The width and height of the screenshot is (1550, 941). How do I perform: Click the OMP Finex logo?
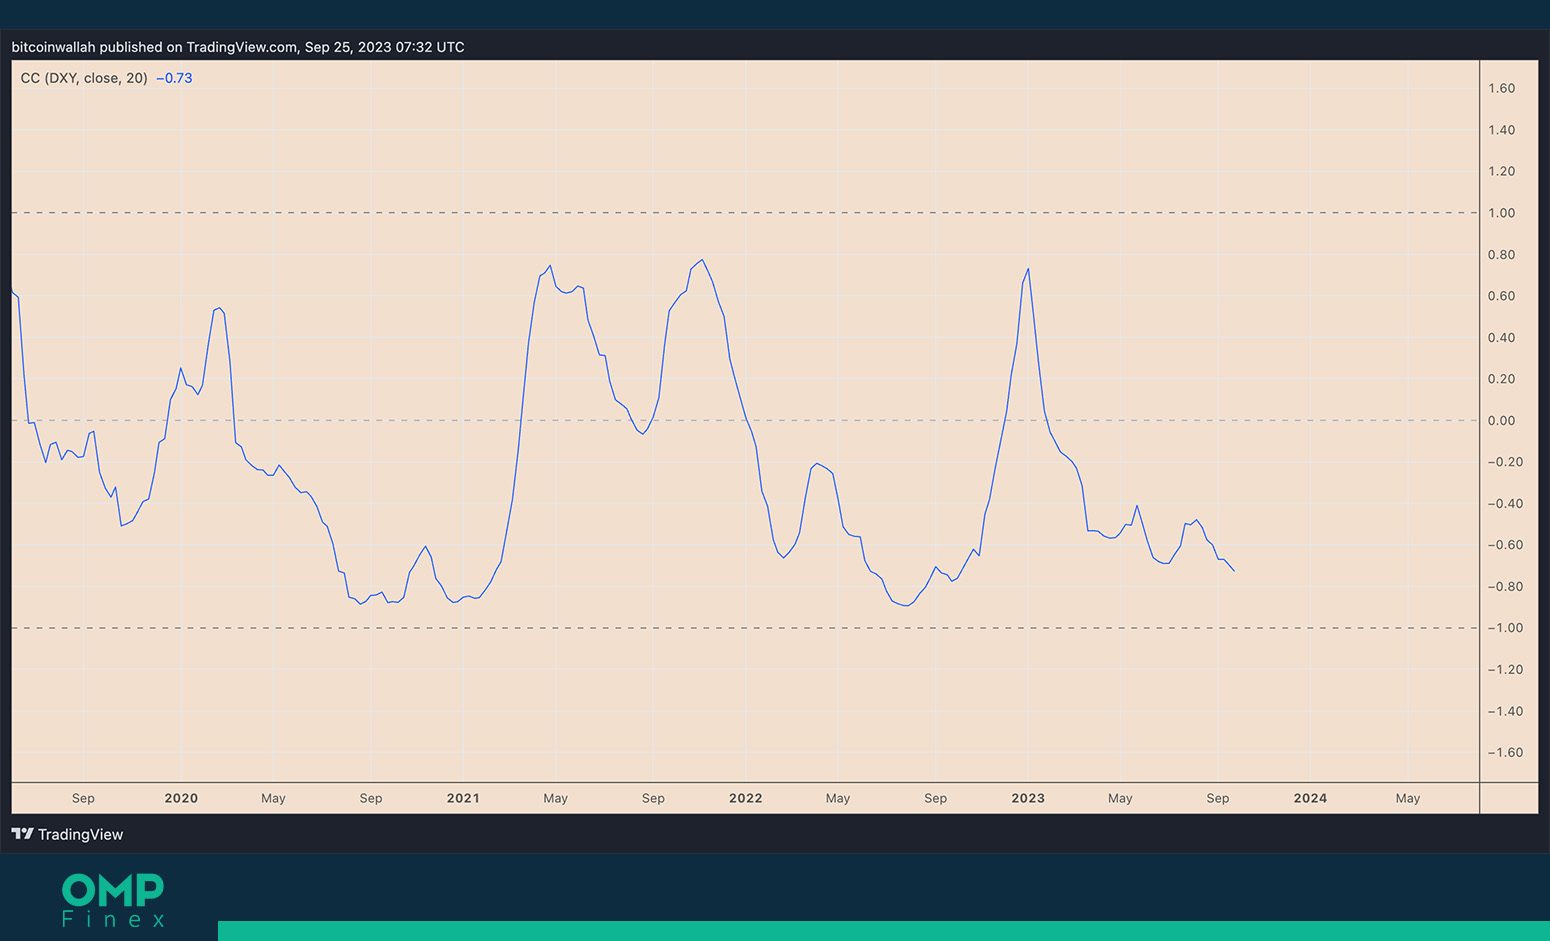(113, 900)
